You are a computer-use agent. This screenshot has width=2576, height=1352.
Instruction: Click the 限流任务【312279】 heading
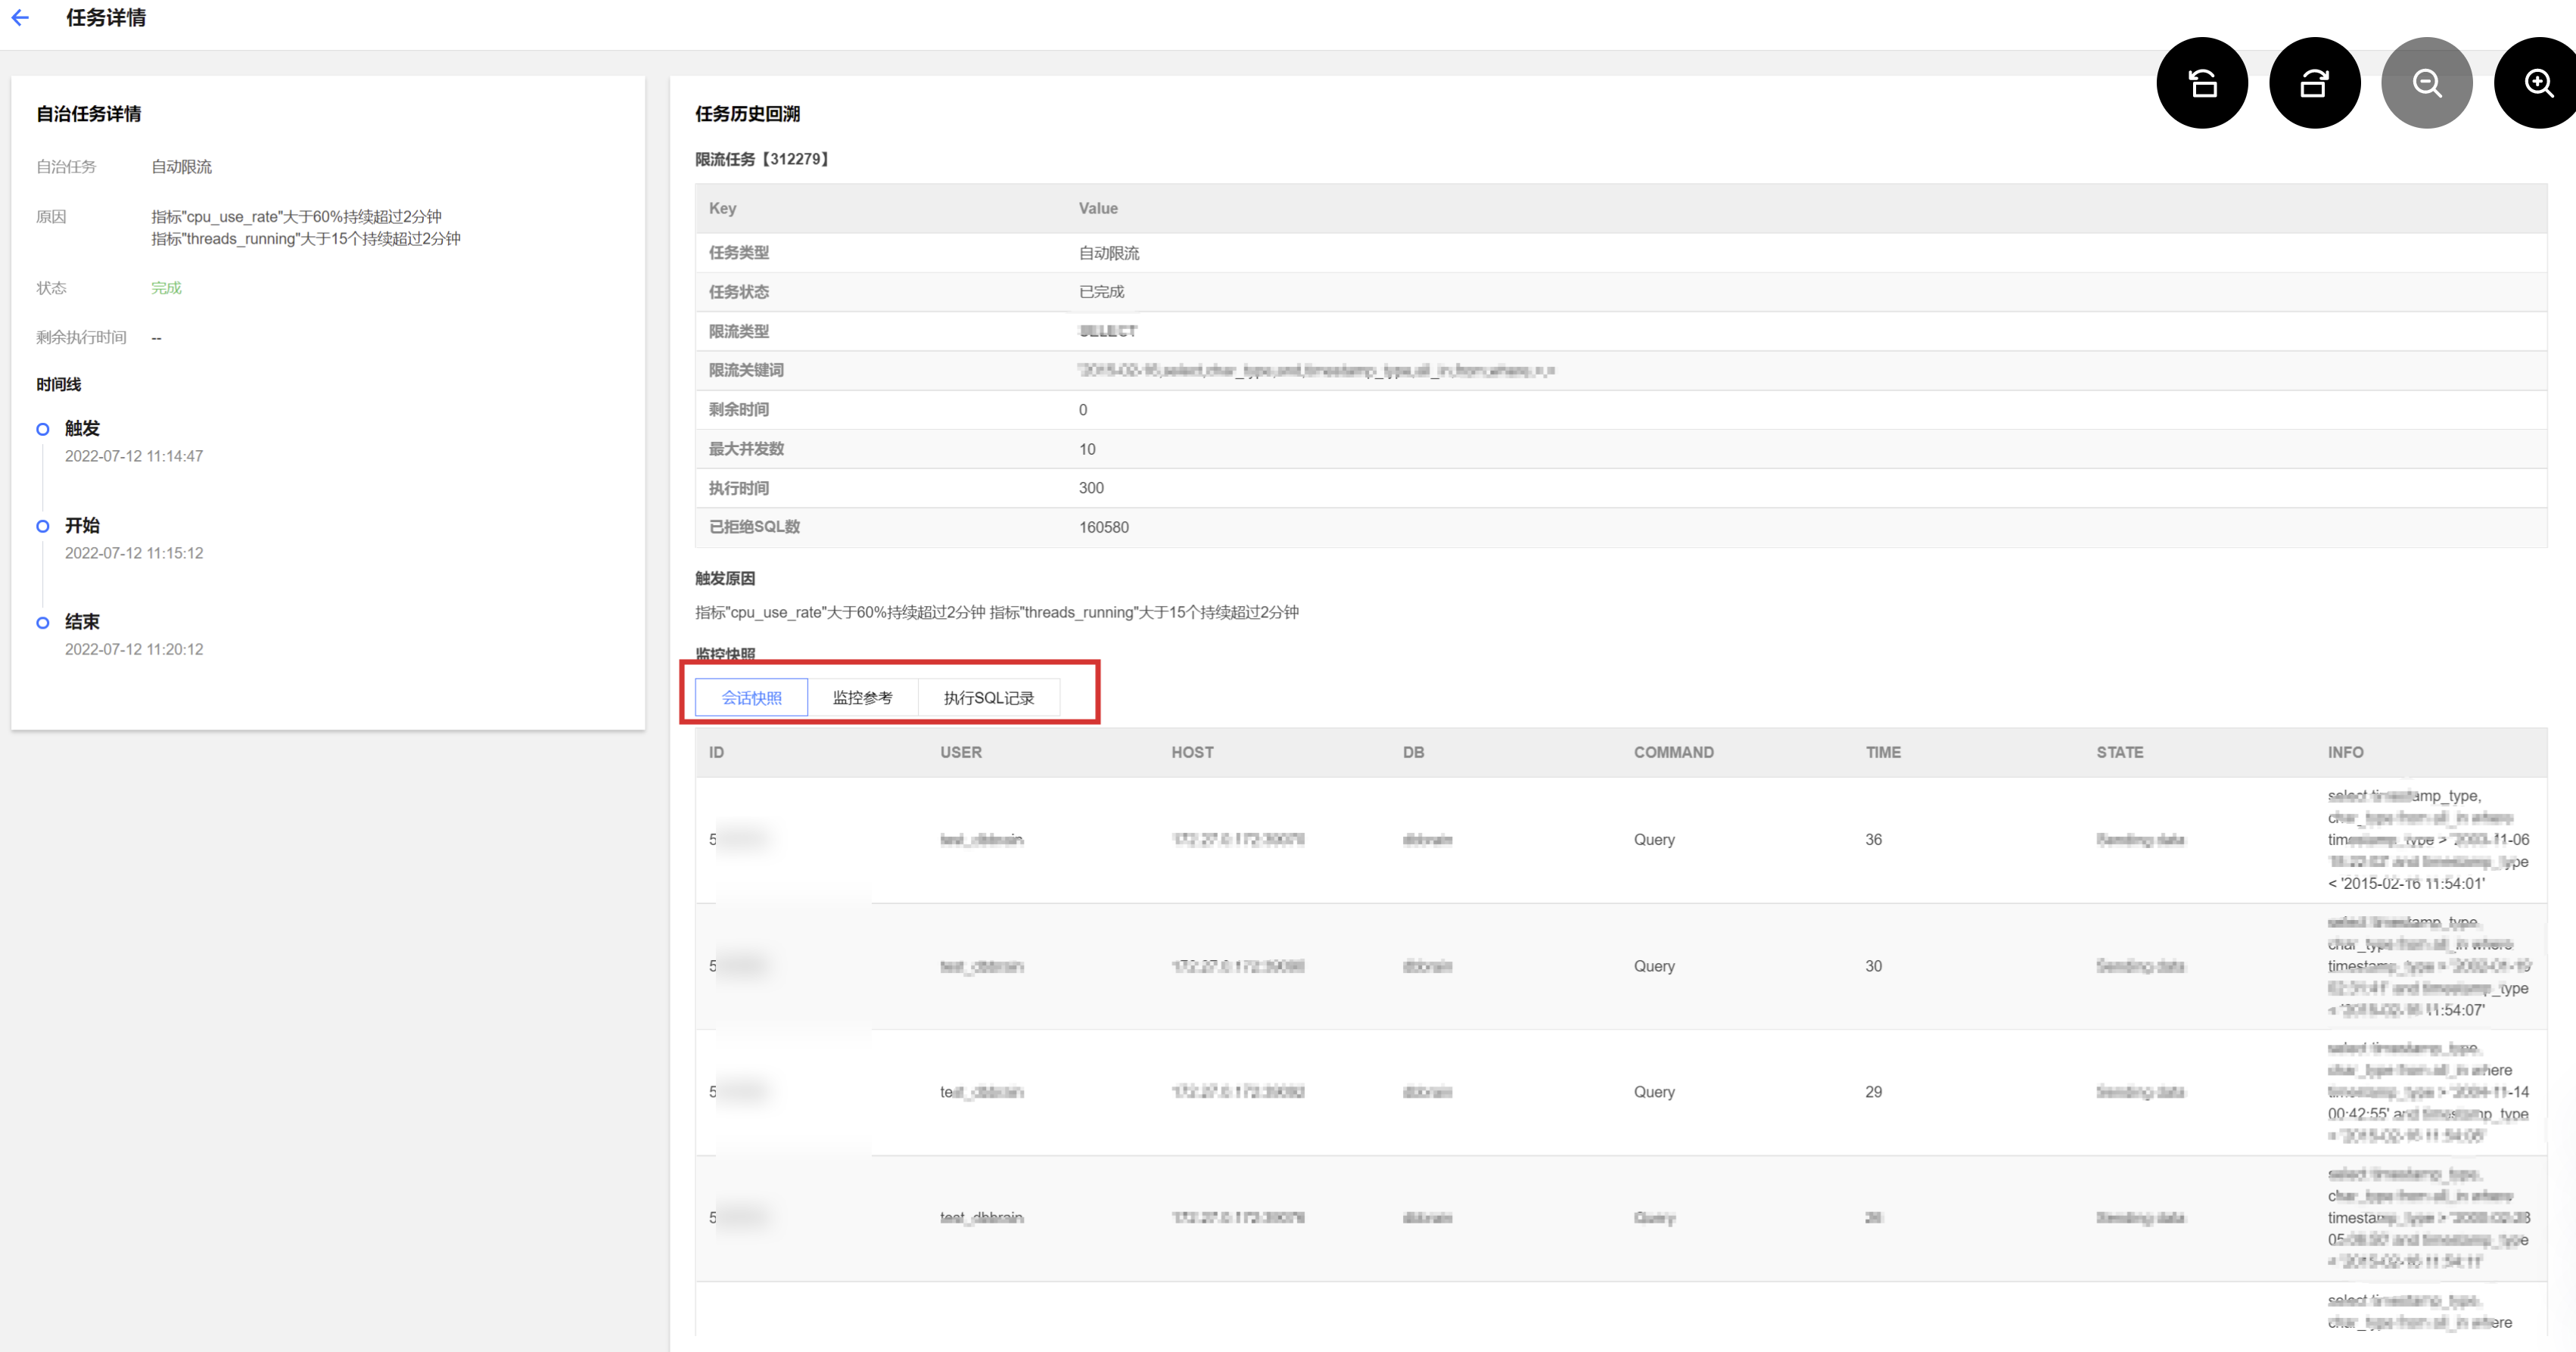pos(763,159)
